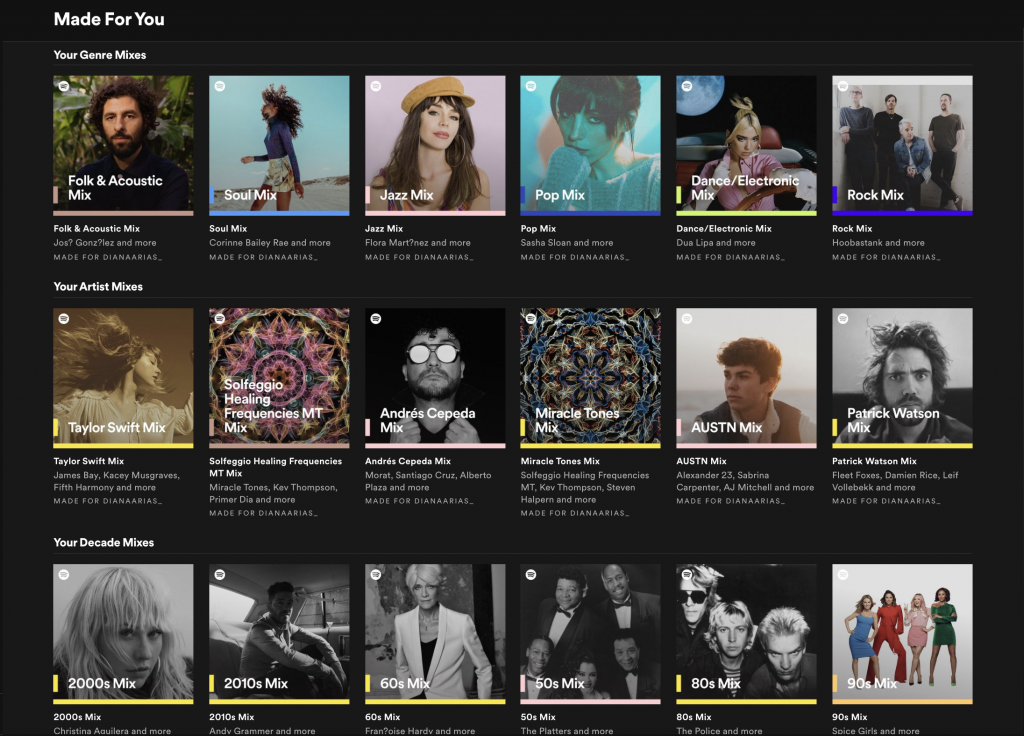Open the Folk & Acoustic Mix cover
This screenshot has height=736, width=1024.
tap(123, 146)
